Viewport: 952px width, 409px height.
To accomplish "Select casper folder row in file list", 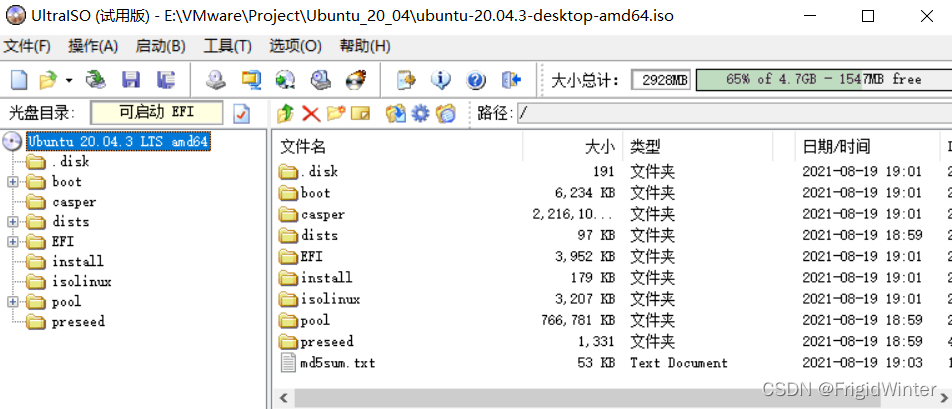I will click(x=322, y=214).
